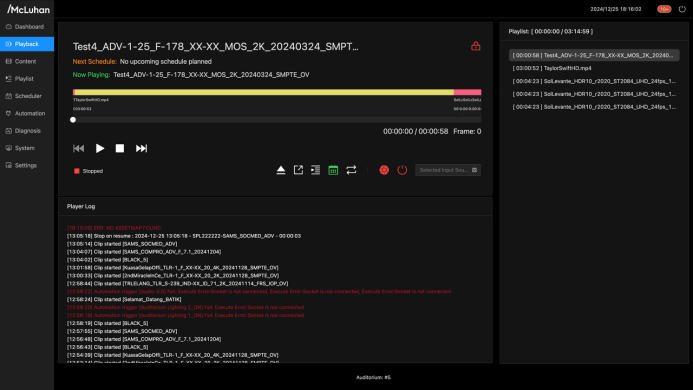Click the top-right power icon
The width and height of the screenshot is (693, 390).
tap(682, 9)
